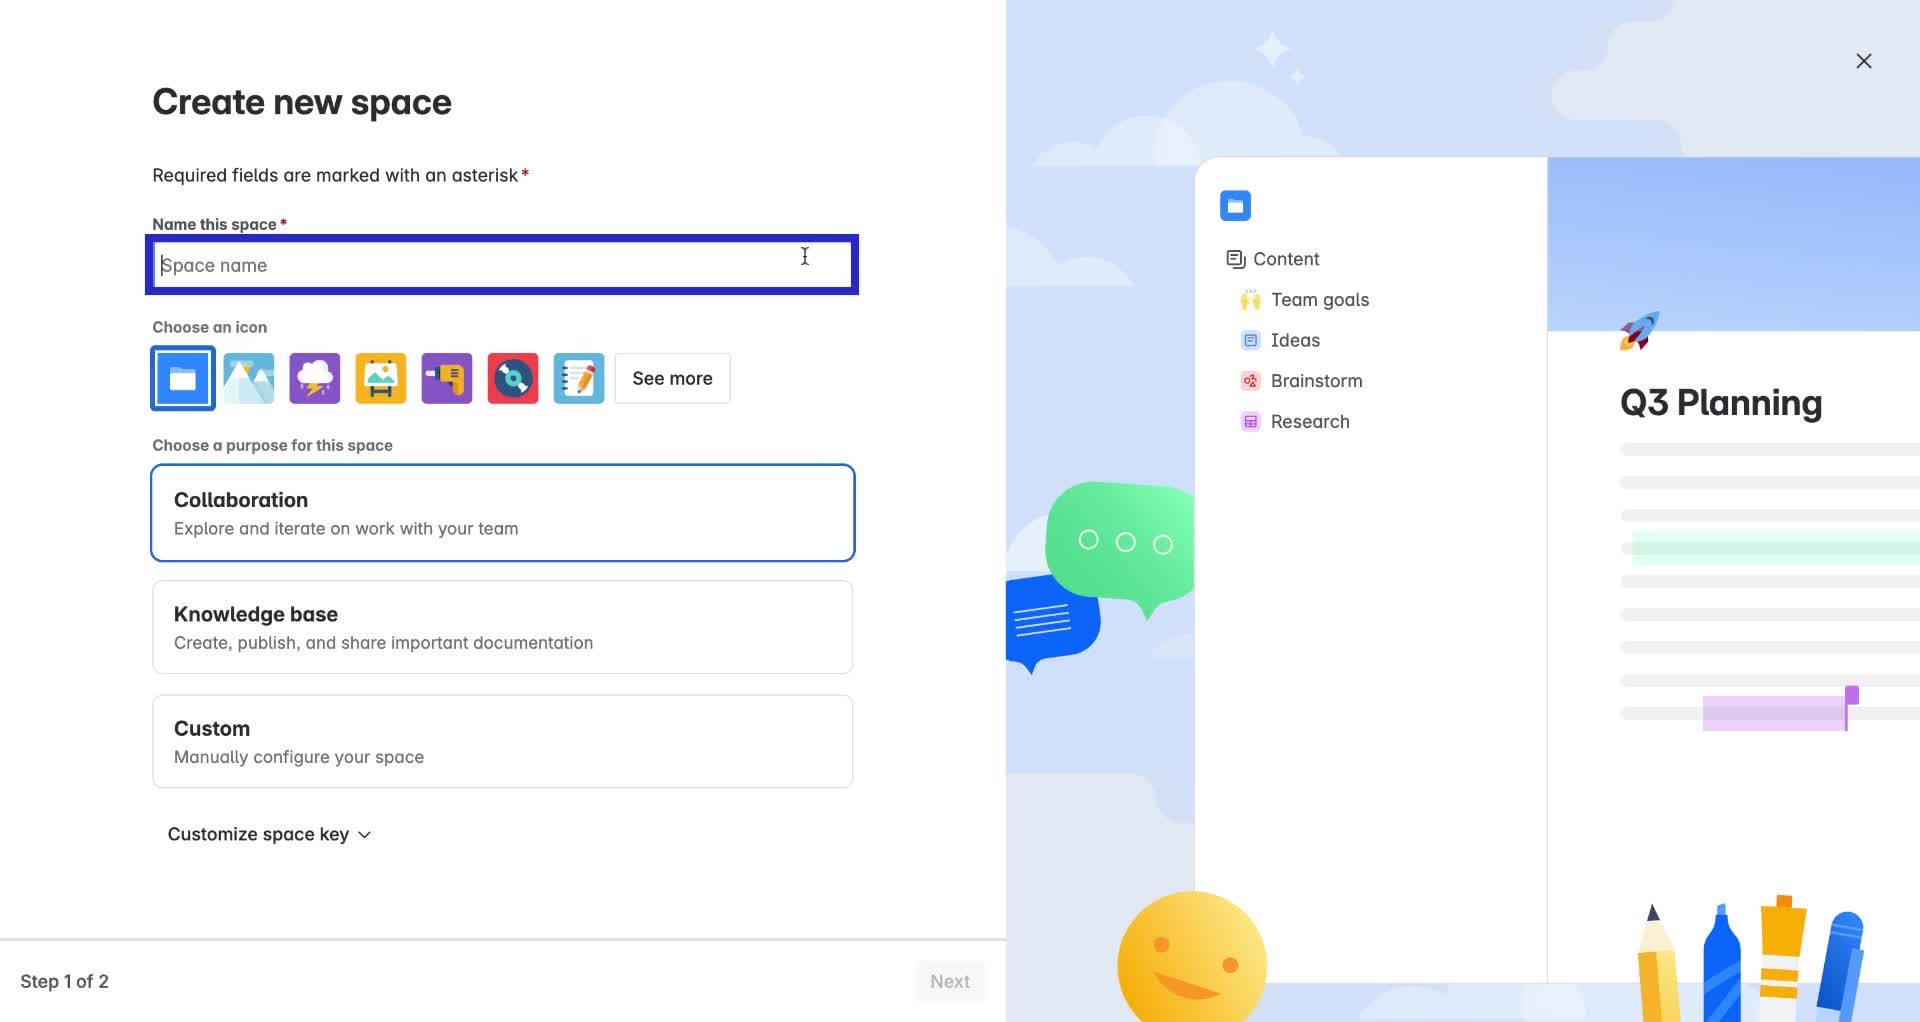1920x1022 pixels.
Task: Expand the Customize space key section
Action: point(269,833)
